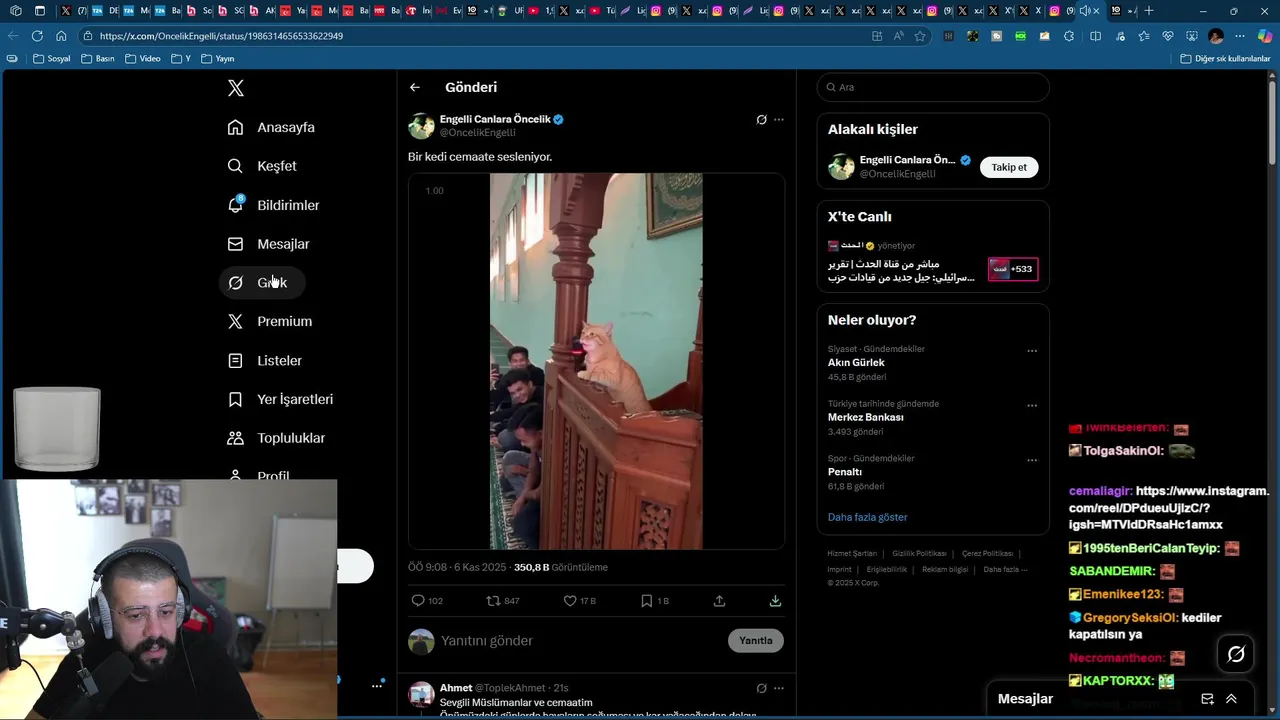The height and width of the screenshot is (720, 1280).
Task: Go back with the Gönderi arrow
Action: coord(415,87)
